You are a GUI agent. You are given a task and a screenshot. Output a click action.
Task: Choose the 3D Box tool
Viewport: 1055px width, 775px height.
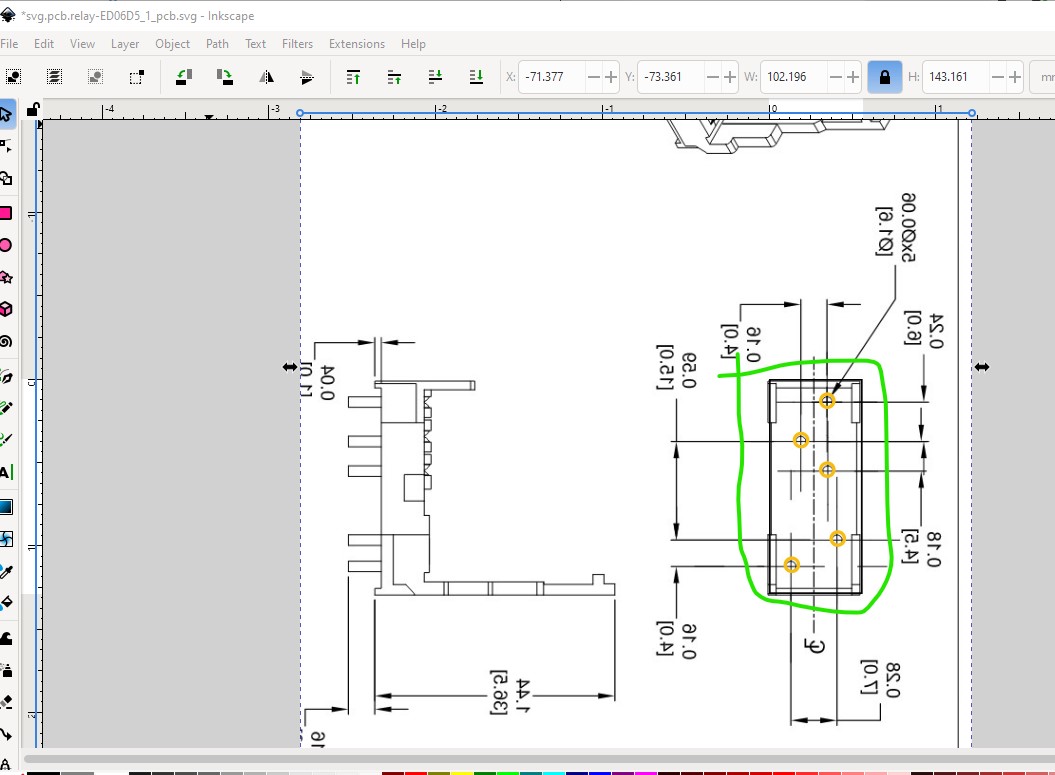[x=6, y=309]
